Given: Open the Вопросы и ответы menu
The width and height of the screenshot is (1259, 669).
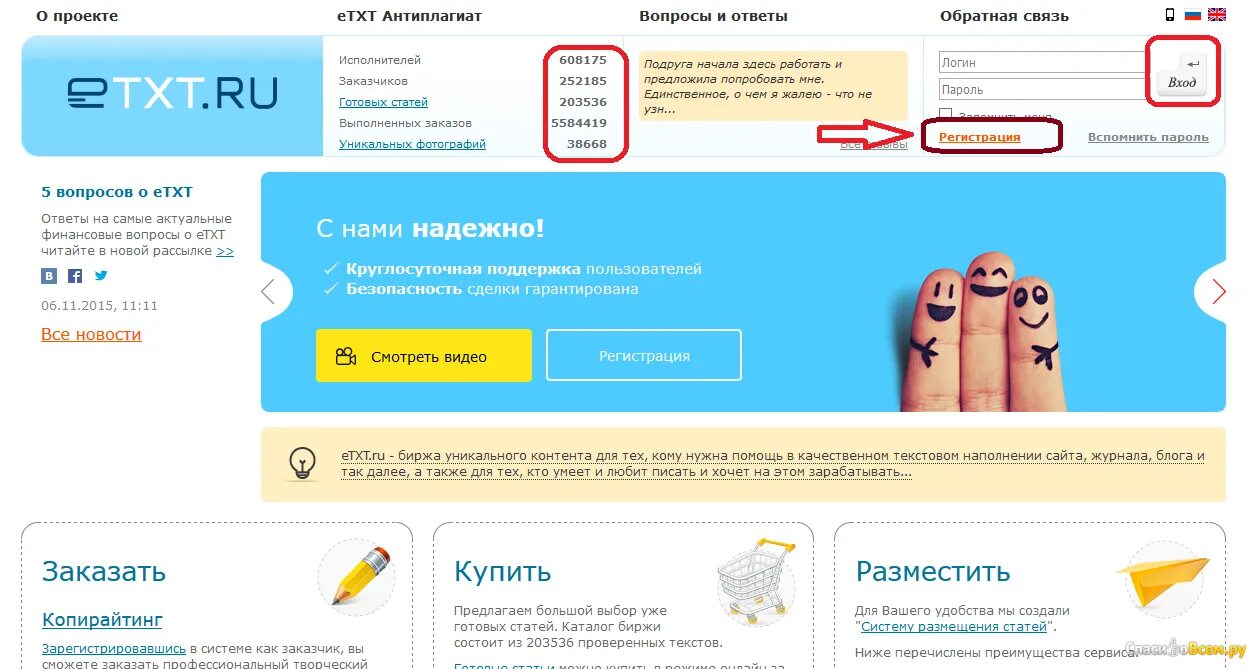Looking at the screenshot, I should coord(713,16).
